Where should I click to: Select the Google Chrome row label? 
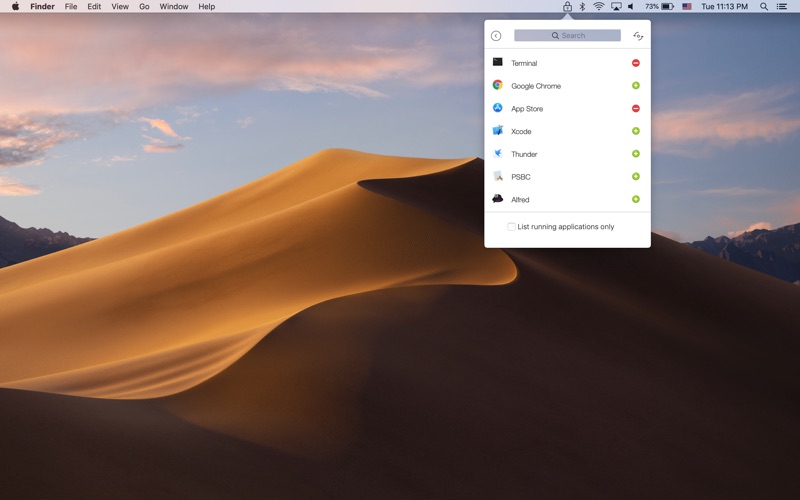click(x=536, y=86)
